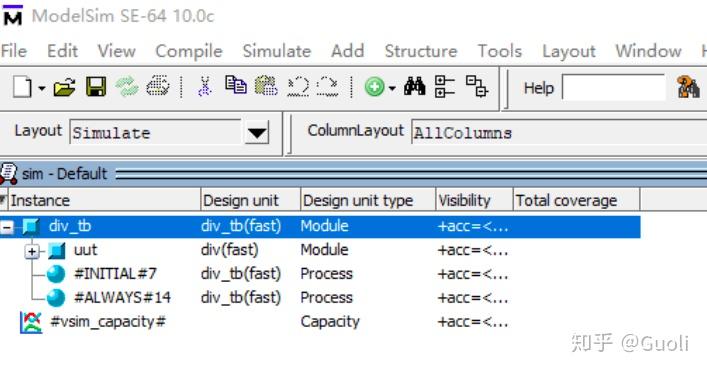The height and width of the screenshot is (371, 707).
Task: Open the New file icon's dropdown arrow
Action: click(41, 88)
